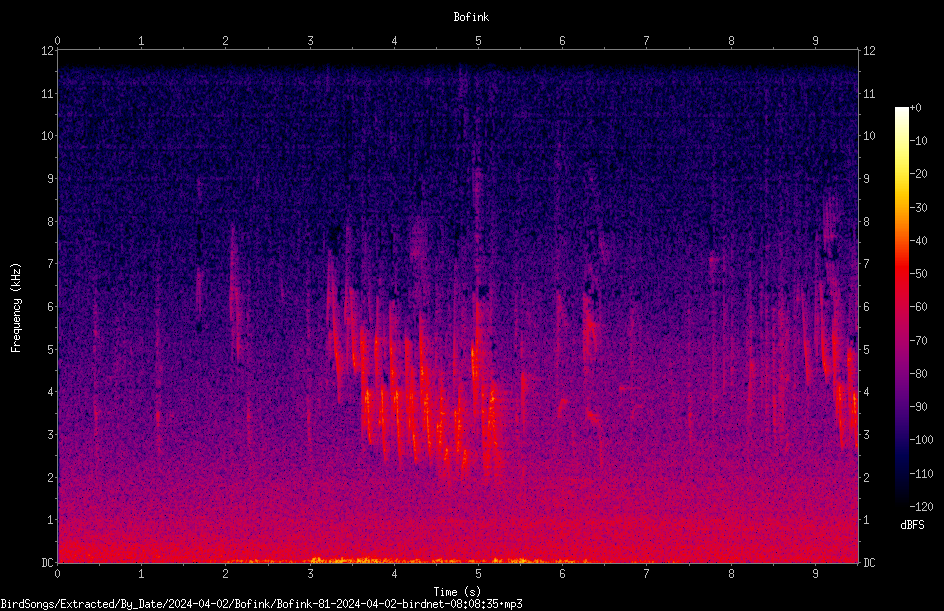Click the 5 second mark on bottom axis

tap(478, 574)
